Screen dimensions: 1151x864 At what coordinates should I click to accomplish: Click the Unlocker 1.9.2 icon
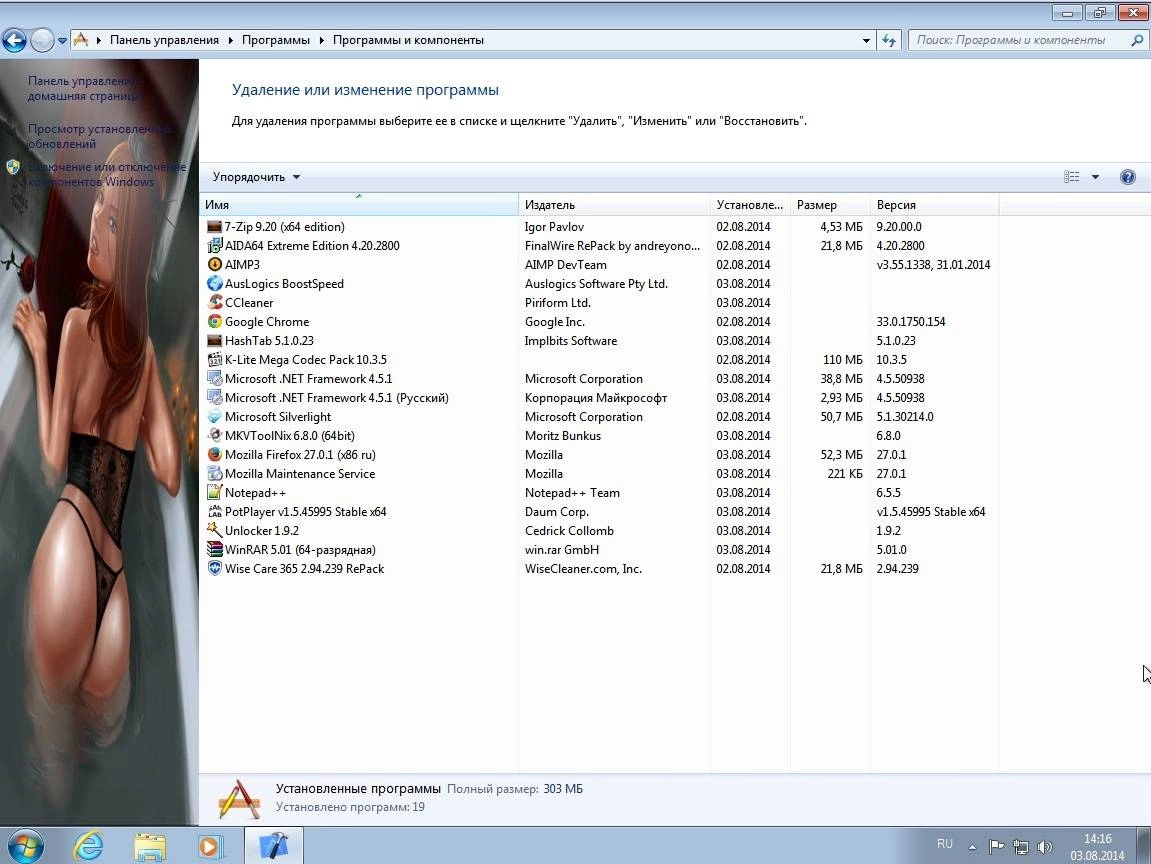(214, 531)
